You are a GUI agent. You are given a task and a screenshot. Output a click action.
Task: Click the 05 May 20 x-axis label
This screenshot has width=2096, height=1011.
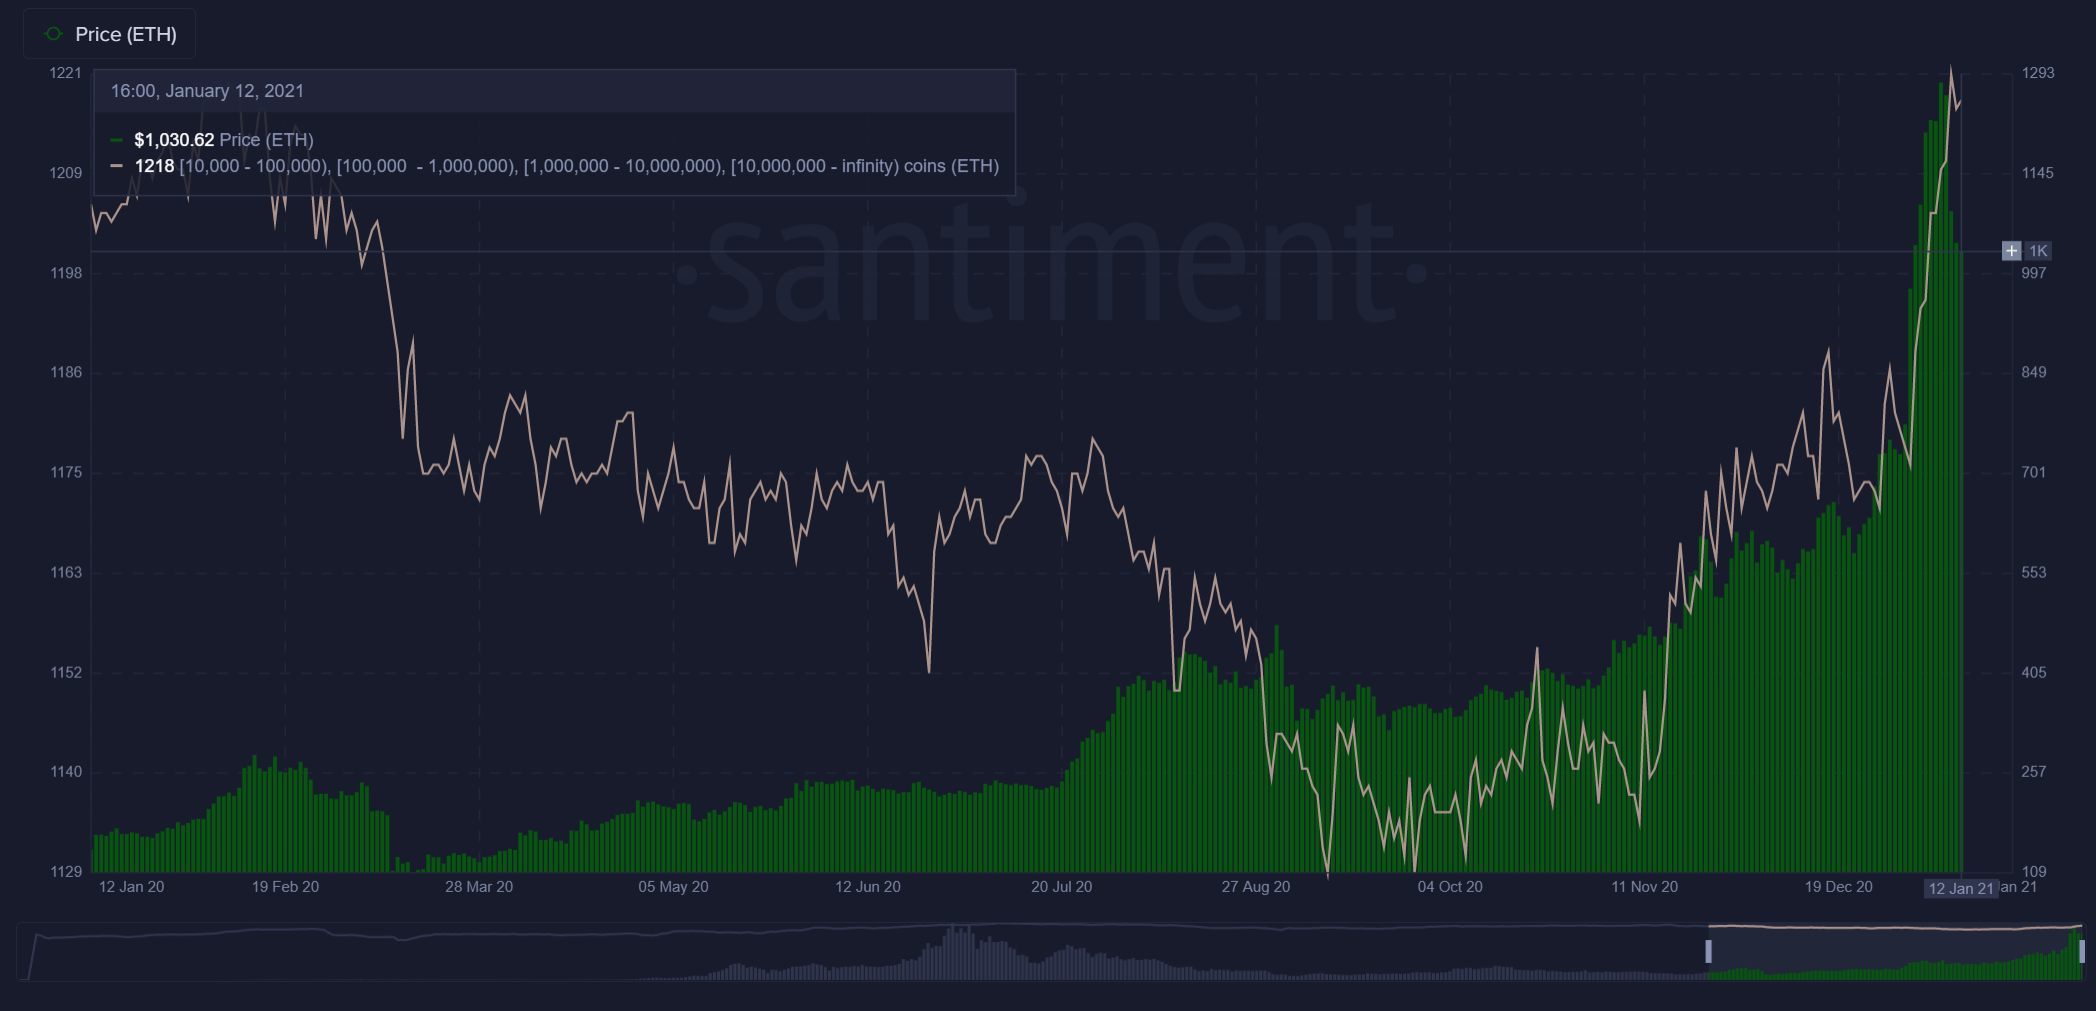pyautogui.click(x=673, y=887)
